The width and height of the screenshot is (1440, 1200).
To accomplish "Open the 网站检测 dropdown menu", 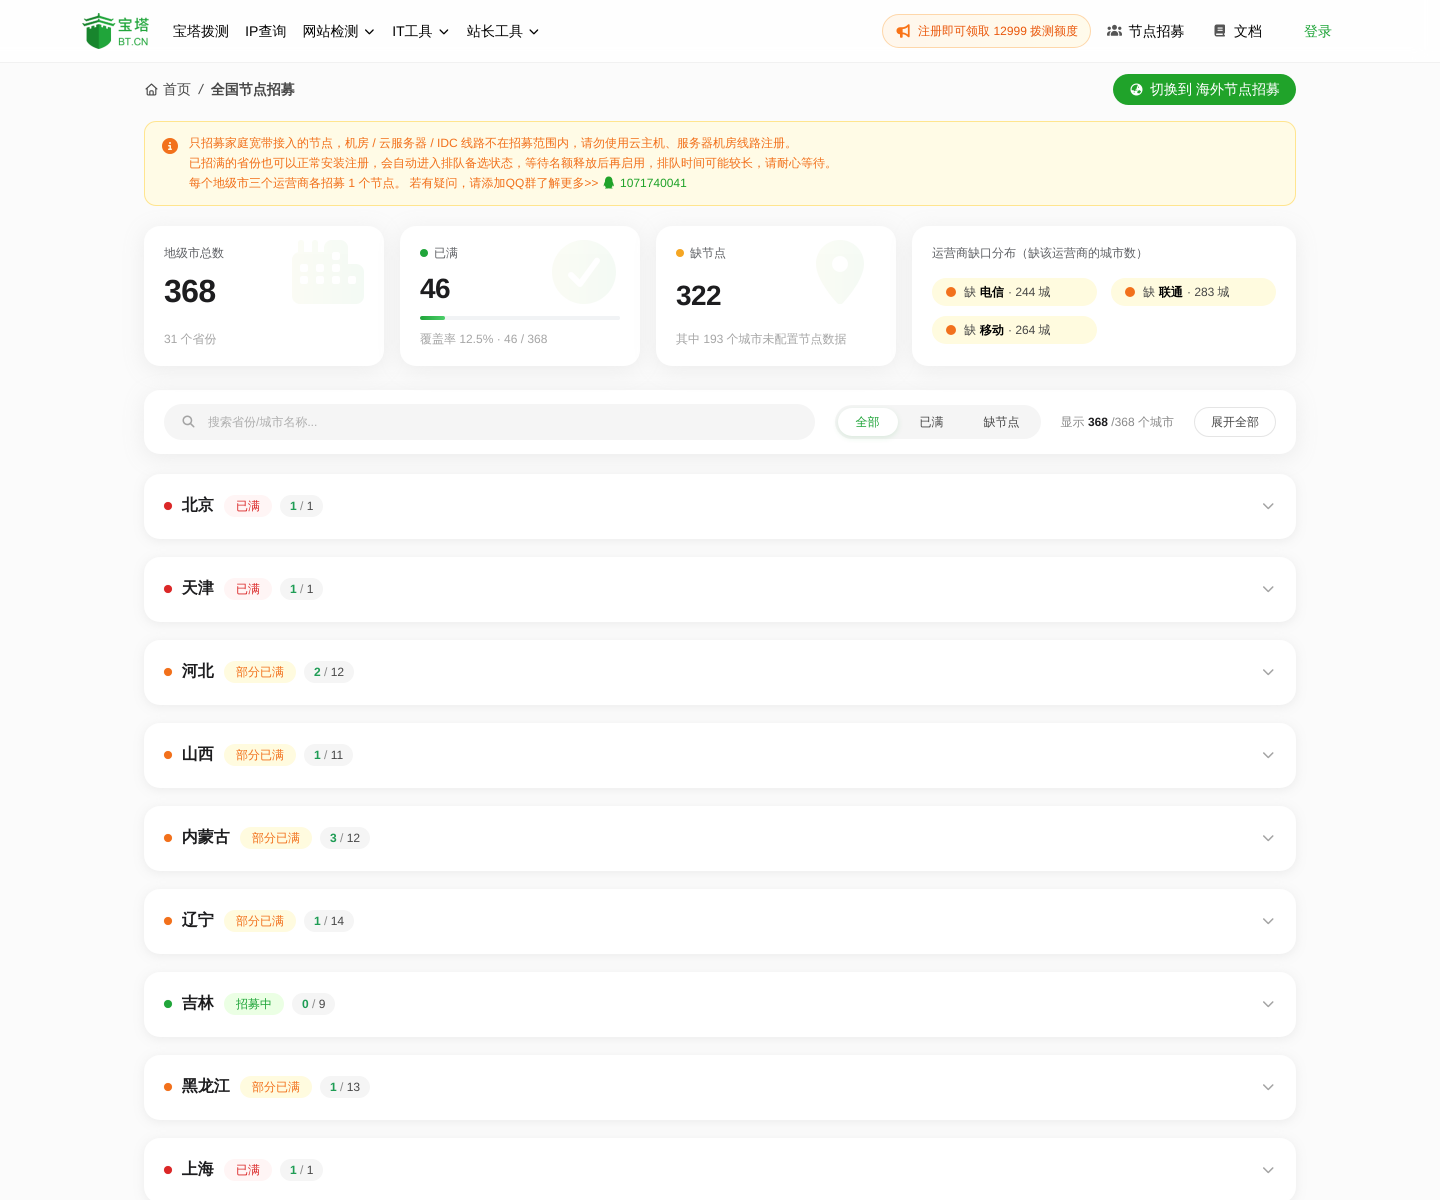I will tap(339, 31).
